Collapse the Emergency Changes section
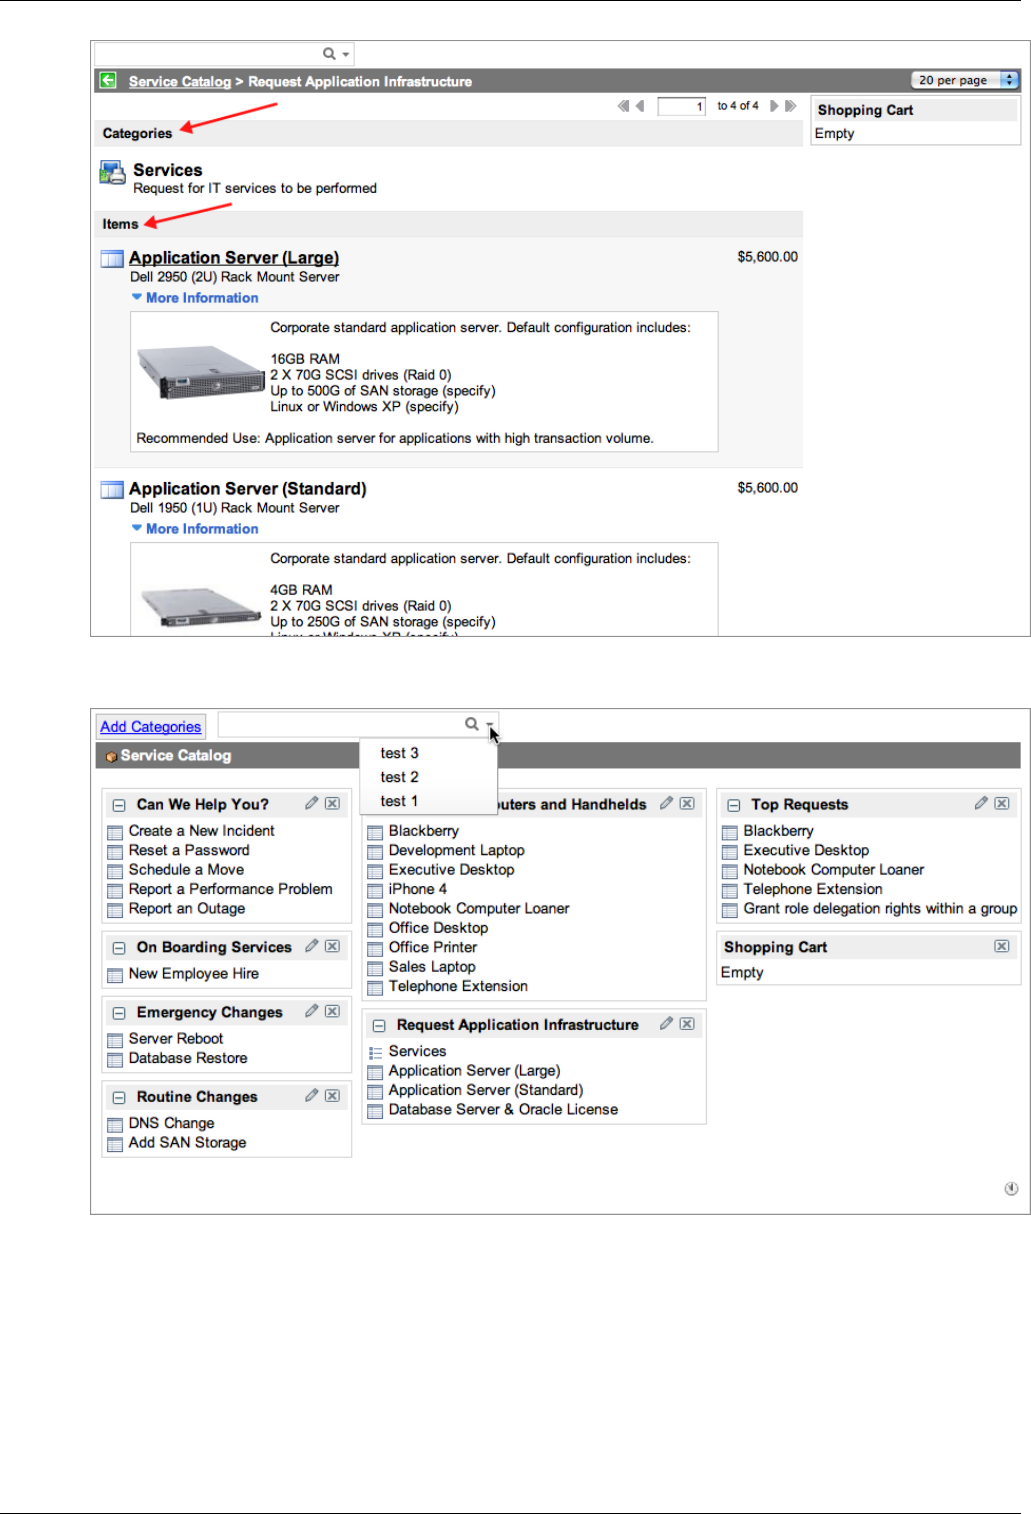The image size is (1031, 1514). 118,1013
